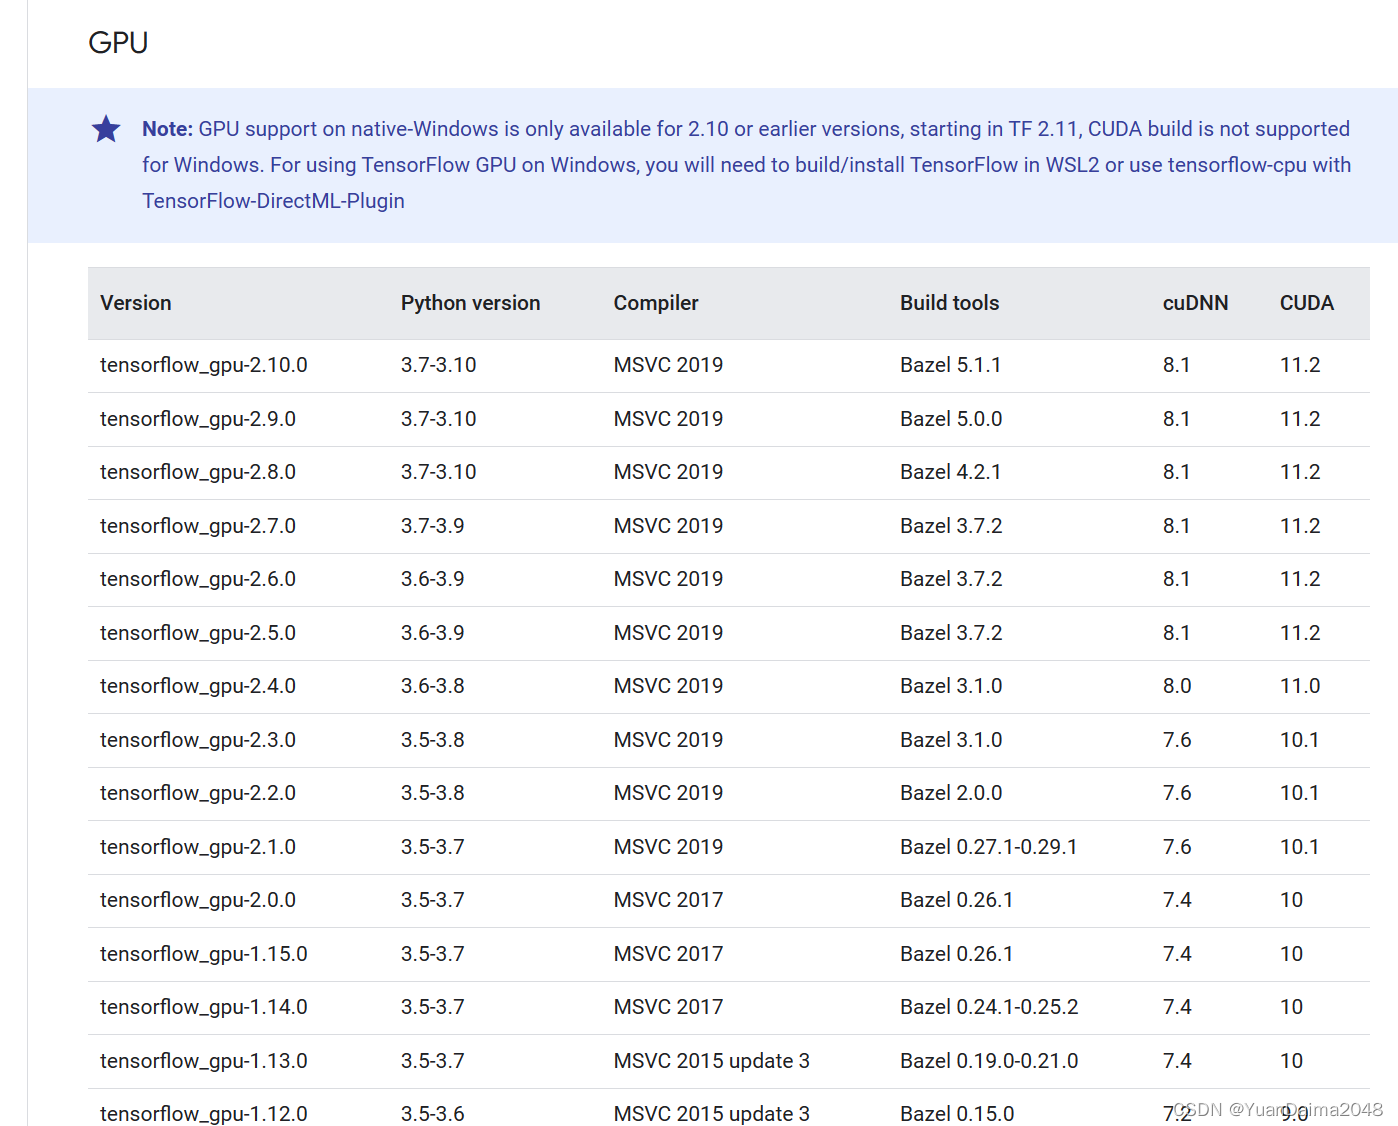Image resolution: width=1398 pixels, height=1126 pixels.
Task: Click the Compiler column header
Action: (656, 303)
